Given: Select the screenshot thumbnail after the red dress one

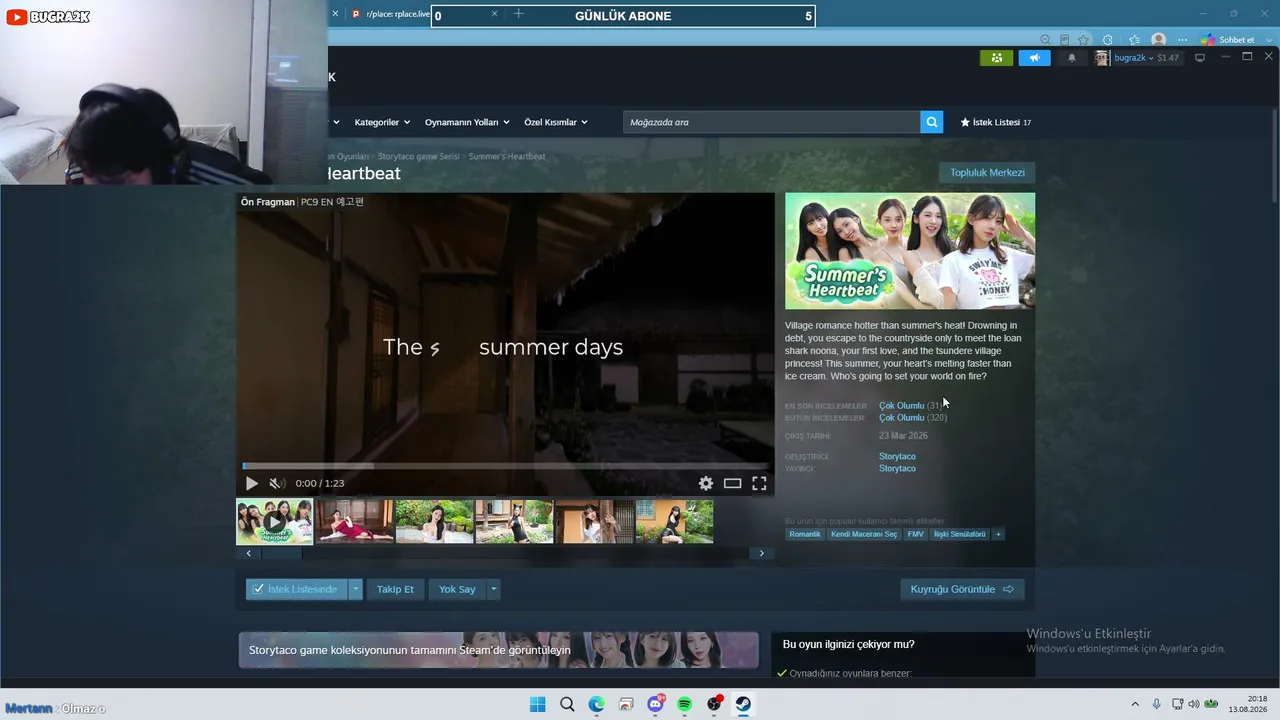Looking at the screenshot, I should tap(435, 522).
